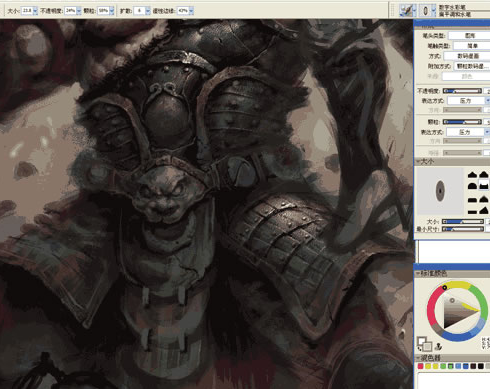Open the brush category picker icon
Image resolution: width=490 pixels, height=389 pixels.
[x=406, y=11]
